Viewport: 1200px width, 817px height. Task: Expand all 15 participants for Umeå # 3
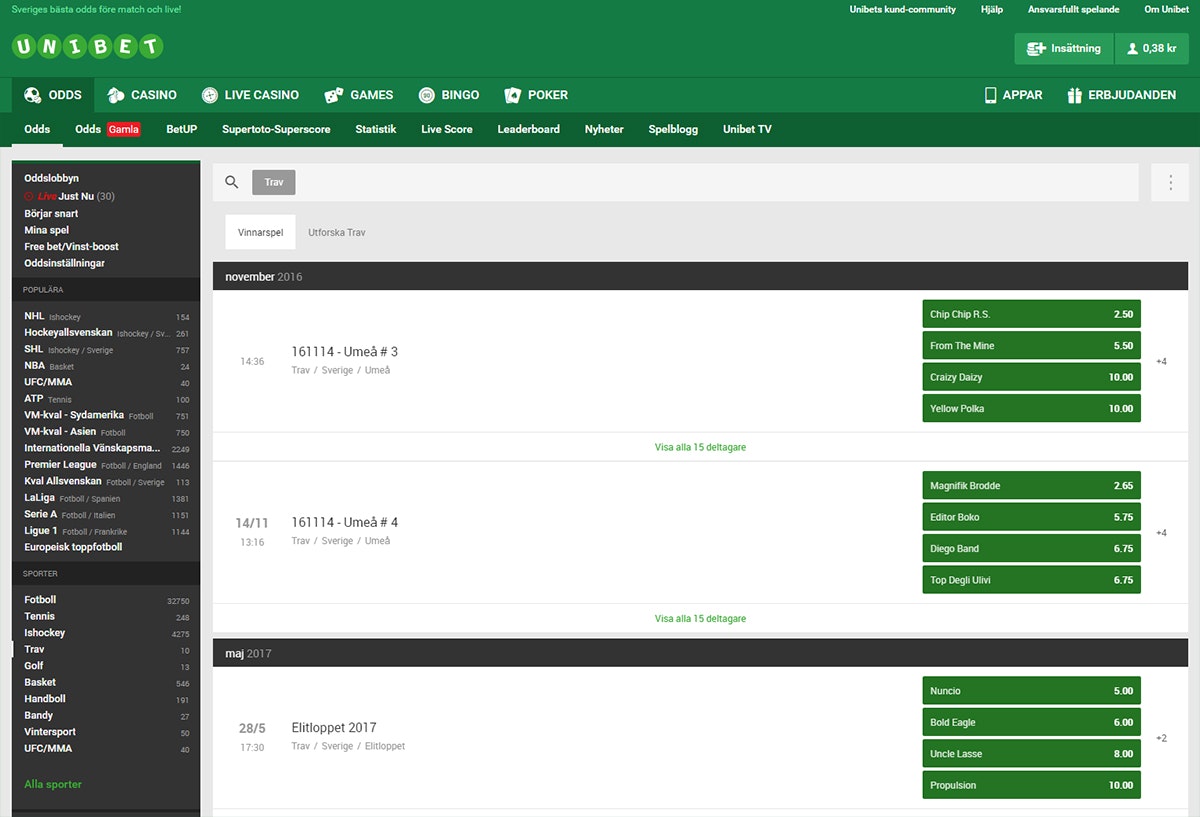coord(700,447)
